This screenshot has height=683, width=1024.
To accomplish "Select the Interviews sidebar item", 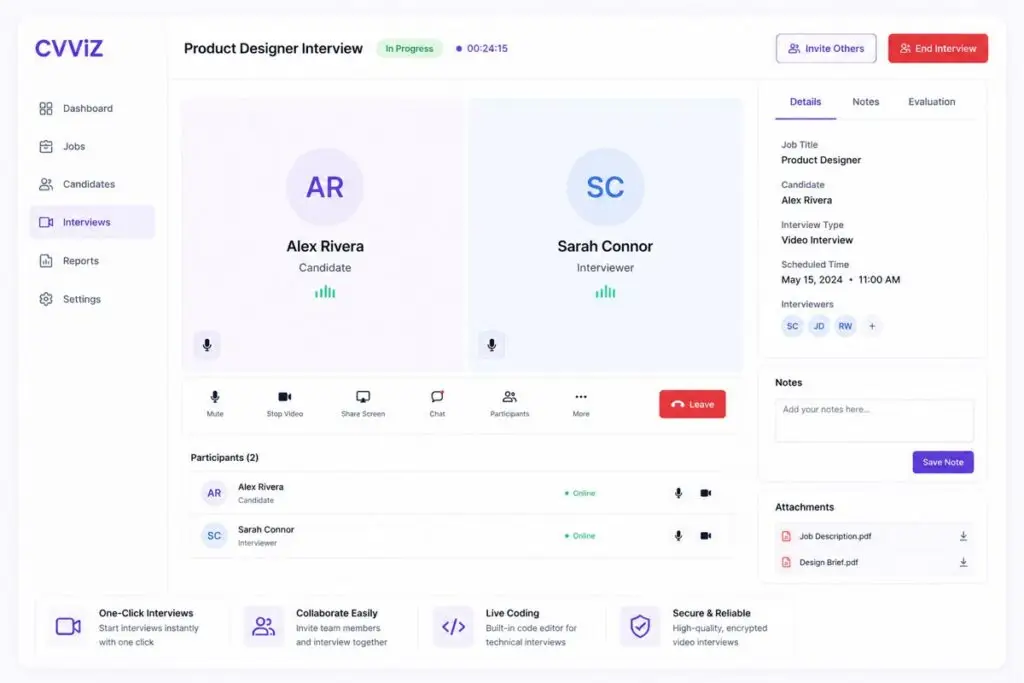I will click(x=91, y=222).
